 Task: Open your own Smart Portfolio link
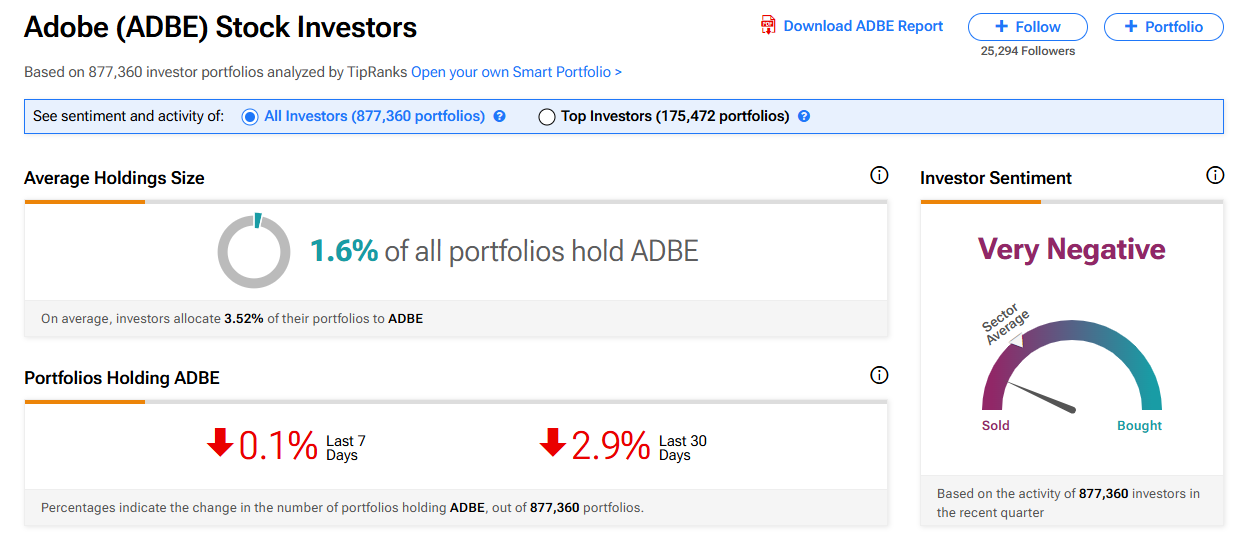click(516, 72)
